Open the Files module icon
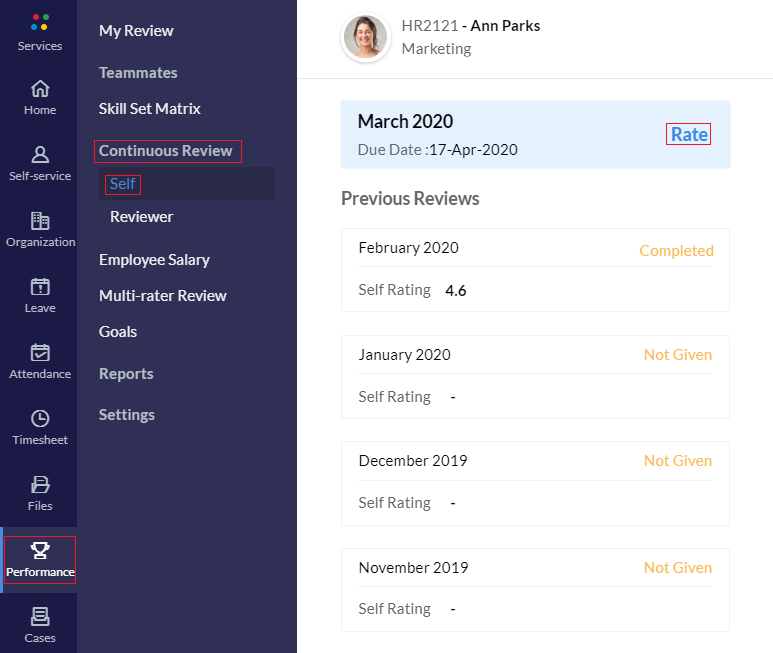 point(40,484)
